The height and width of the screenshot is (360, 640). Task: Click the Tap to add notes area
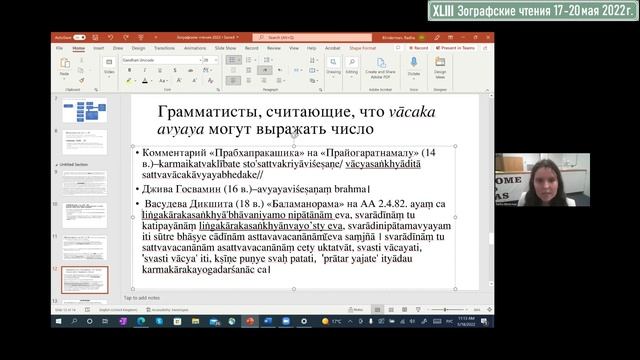pyautogui.click(x=142, y=298)
